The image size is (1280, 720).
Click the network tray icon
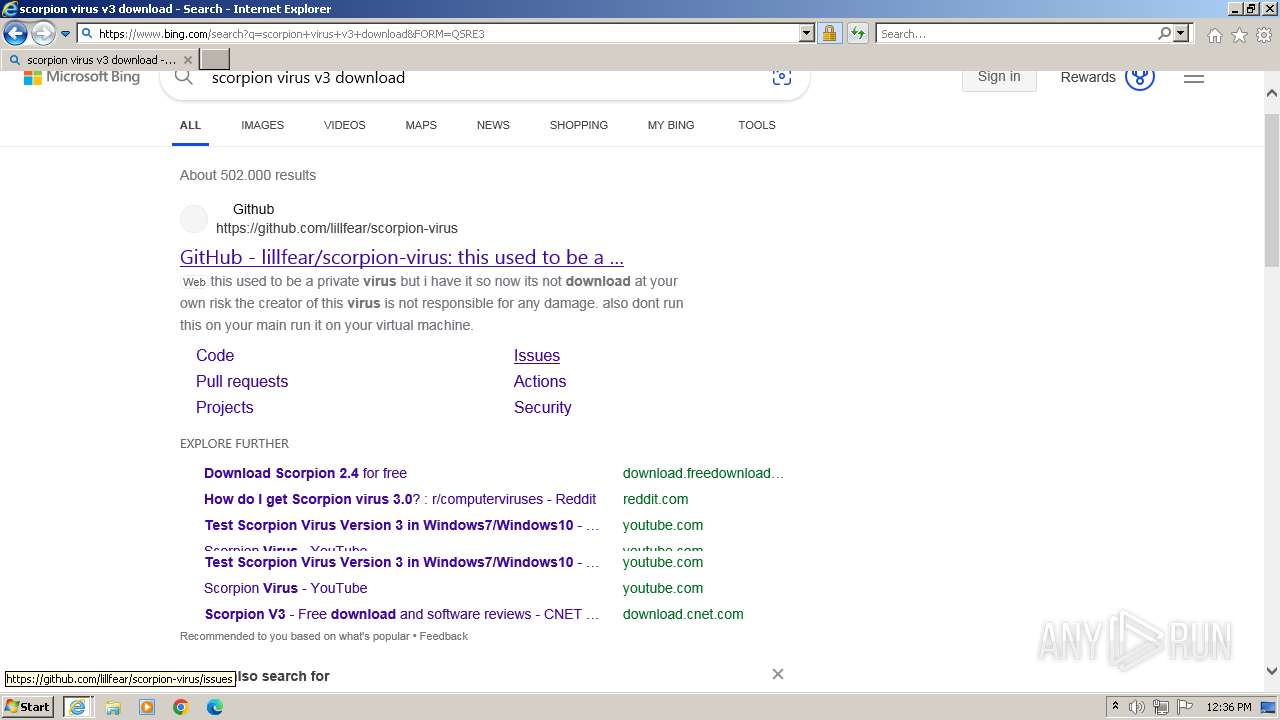coord(1161,707)
